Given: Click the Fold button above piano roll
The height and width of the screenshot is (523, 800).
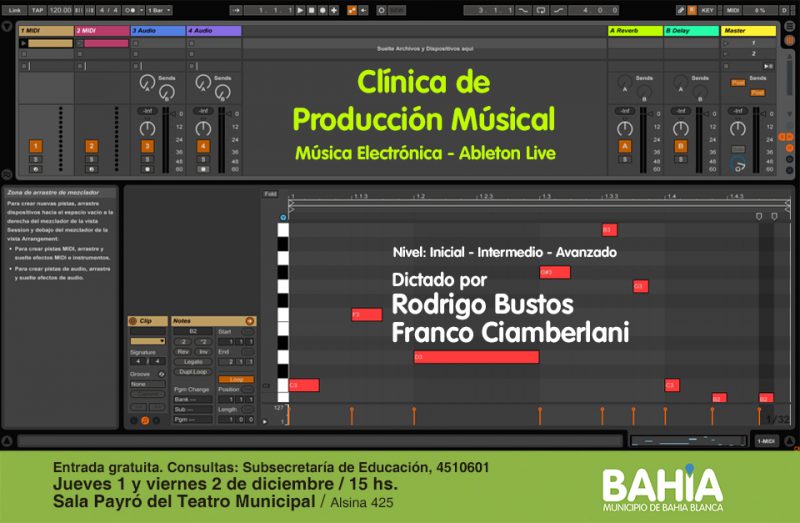Looking at the screenshot, I should pyautogui.click(x=270, y=194).
